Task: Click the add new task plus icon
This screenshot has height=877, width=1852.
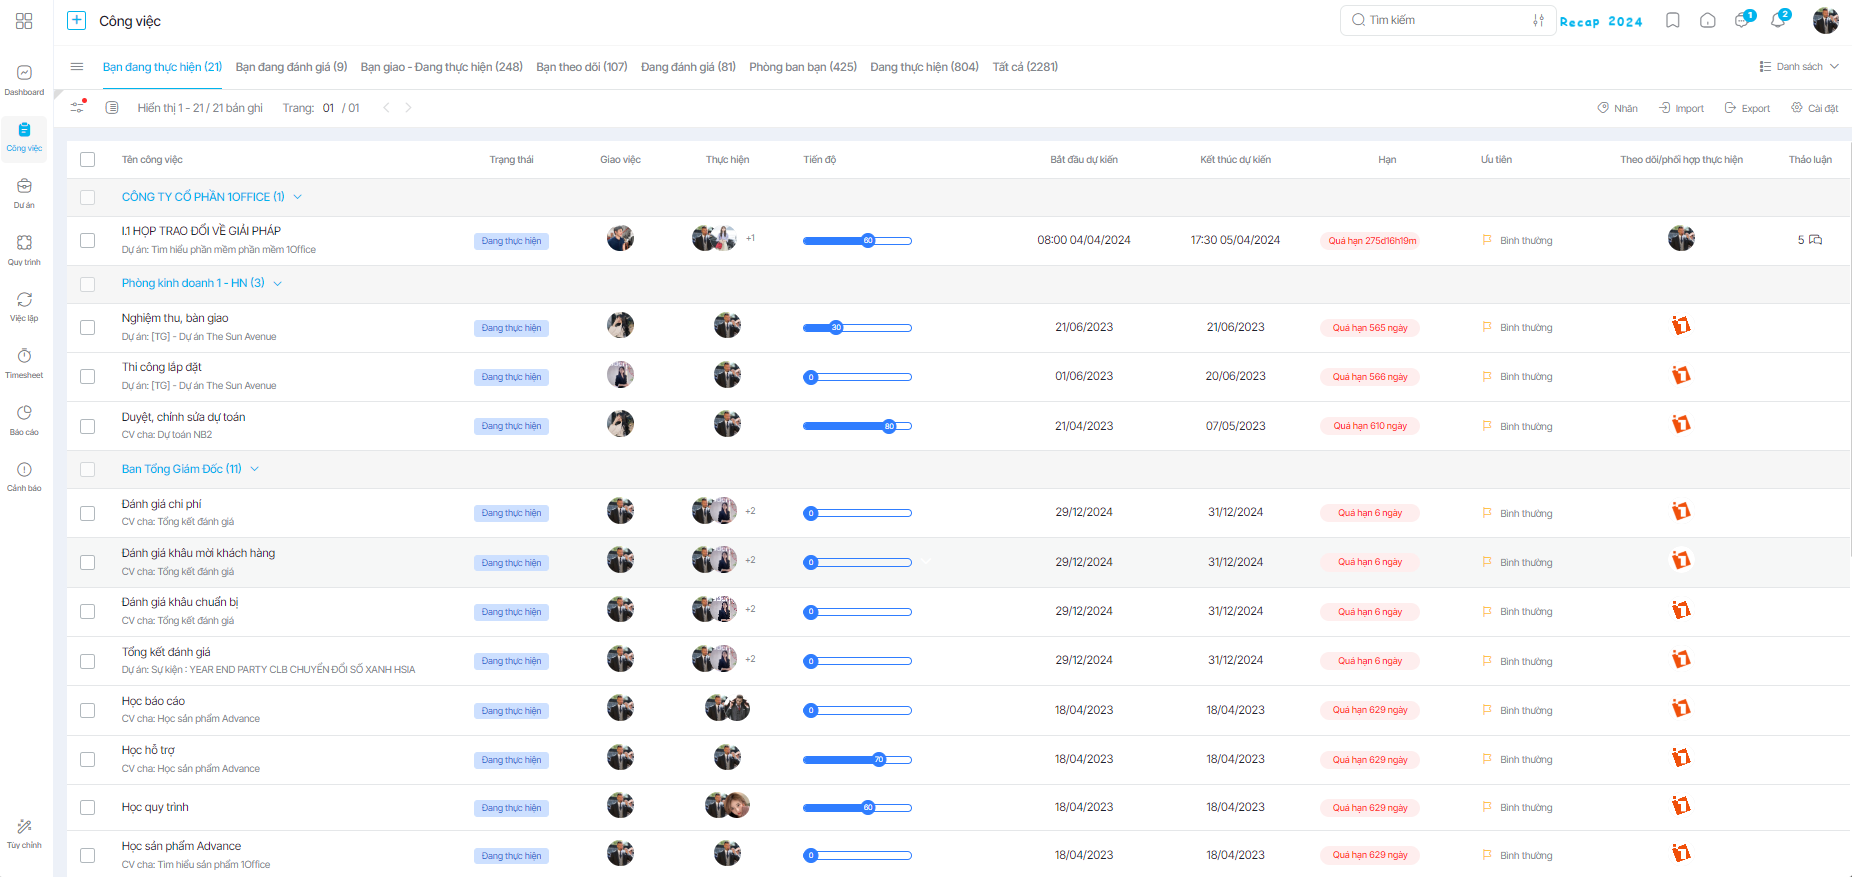Action: coord(76,21)
